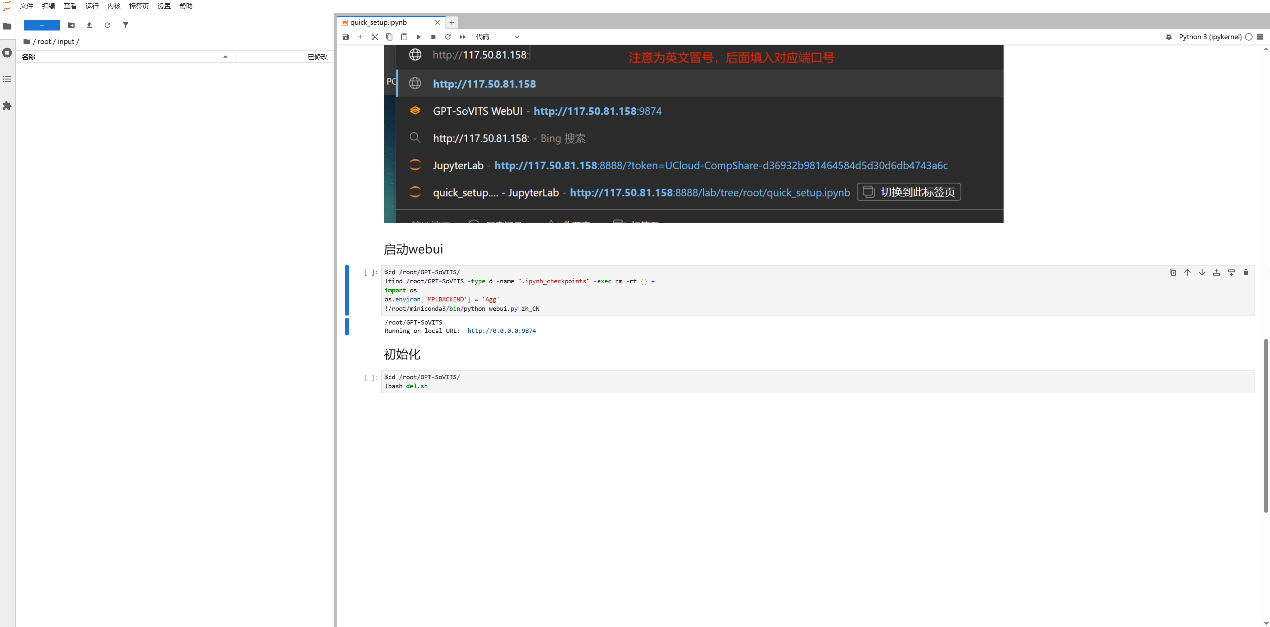Delete the active cell with trash icon
The width and height of the screenshot is (1270, 627).
coord(1246,272)
